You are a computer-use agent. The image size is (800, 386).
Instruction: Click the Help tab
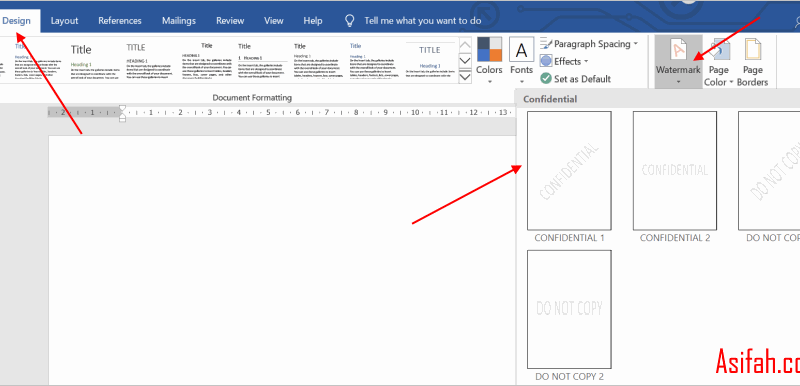[x=313, y=21]
